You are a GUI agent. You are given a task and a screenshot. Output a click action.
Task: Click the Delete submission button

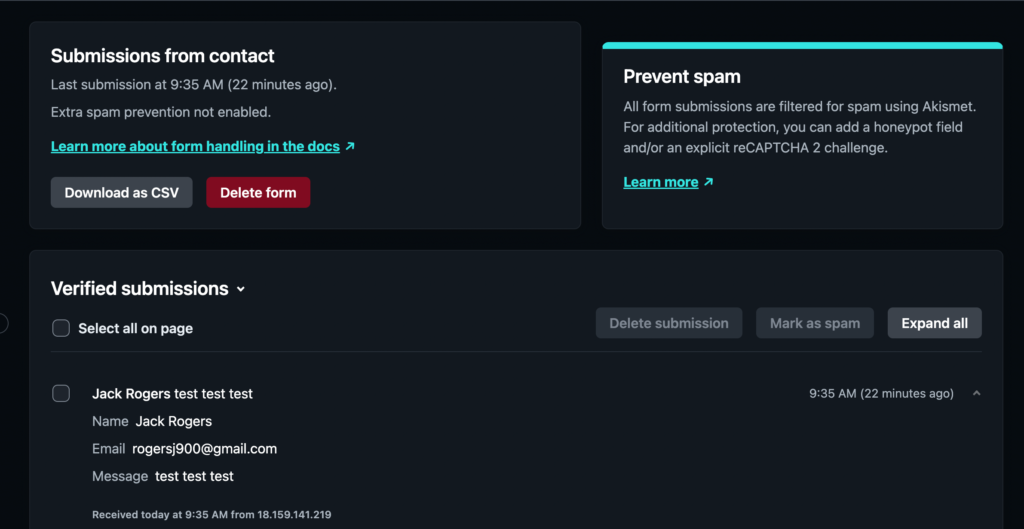point(669,323)
